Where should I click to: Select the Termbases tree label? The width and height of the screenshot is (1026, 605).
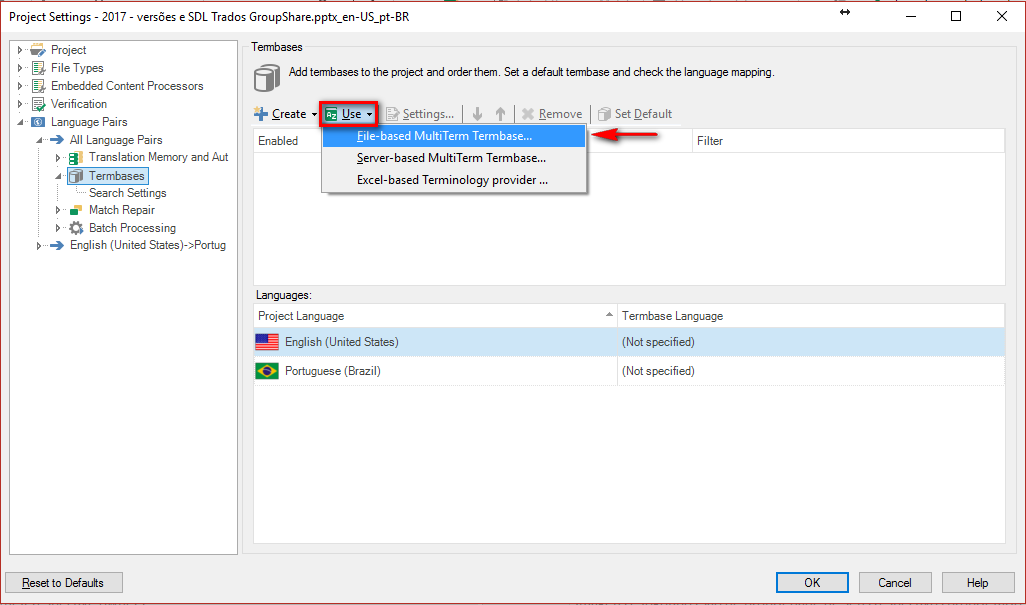pyautogui.click(x=116, y=176)
